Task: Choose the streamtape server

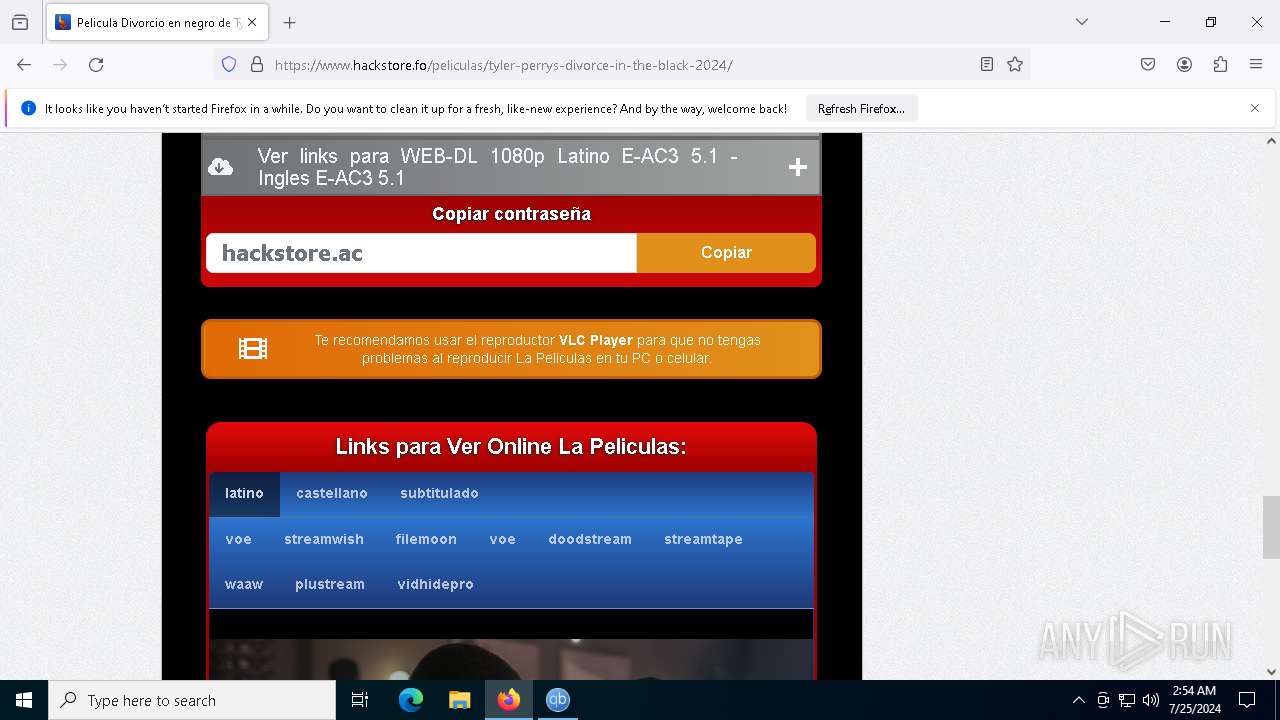Action: pyautogui.click(x=703, y=539)
